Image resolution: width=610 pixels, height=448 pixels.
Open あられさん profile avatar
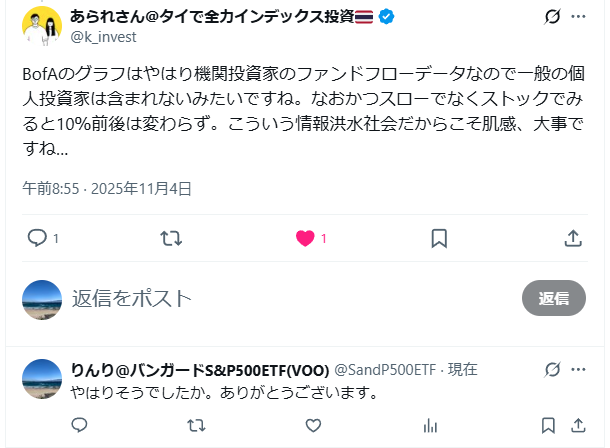(x=42, y=26)
